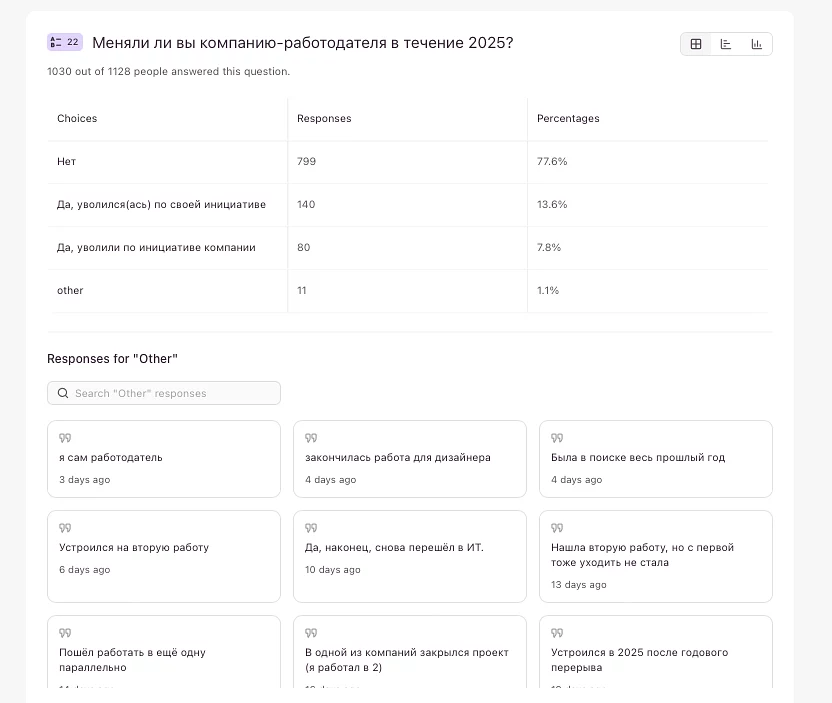The image size is (832, 703).
Task: Switch to vertical column chart view
Action: point(757,44)
